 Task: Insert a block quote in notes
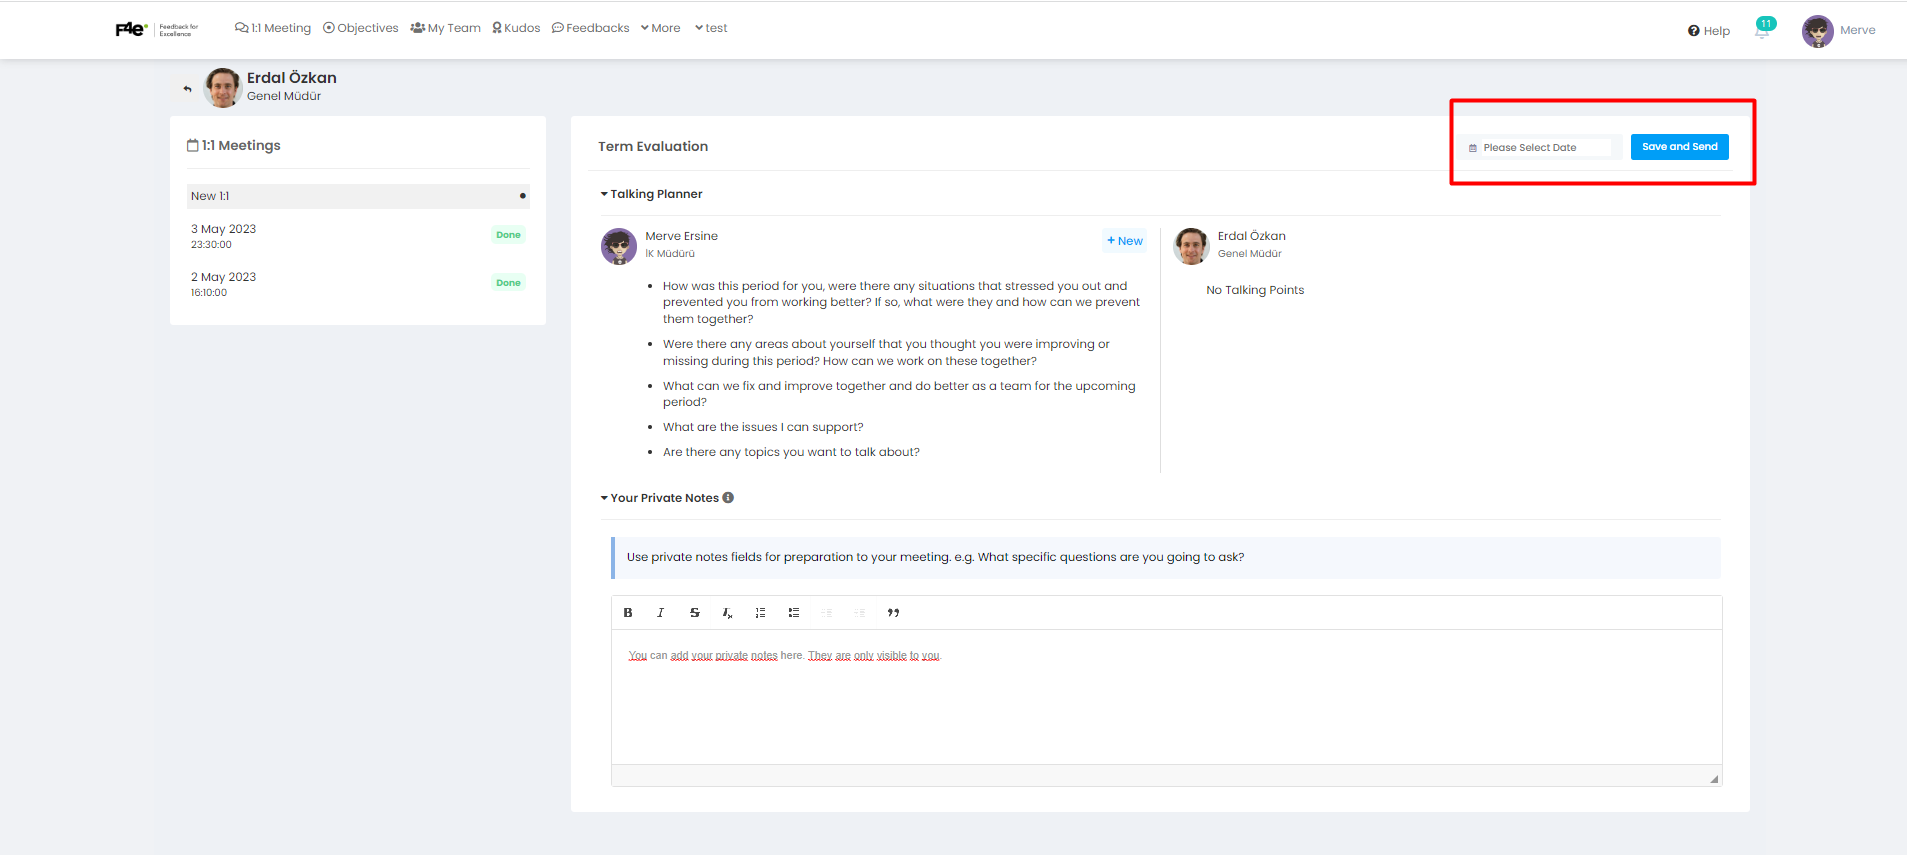pyautogui.click(x=894, y=613)
